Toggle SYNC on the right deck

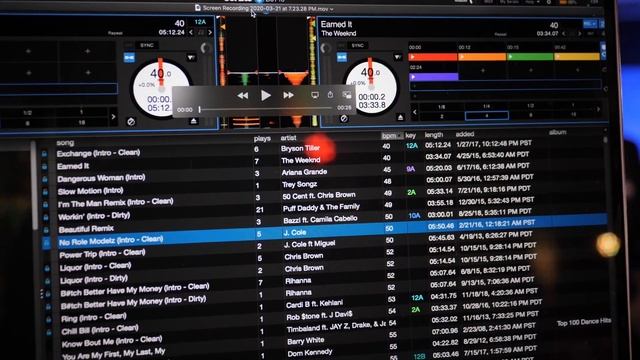click(358, 45)
